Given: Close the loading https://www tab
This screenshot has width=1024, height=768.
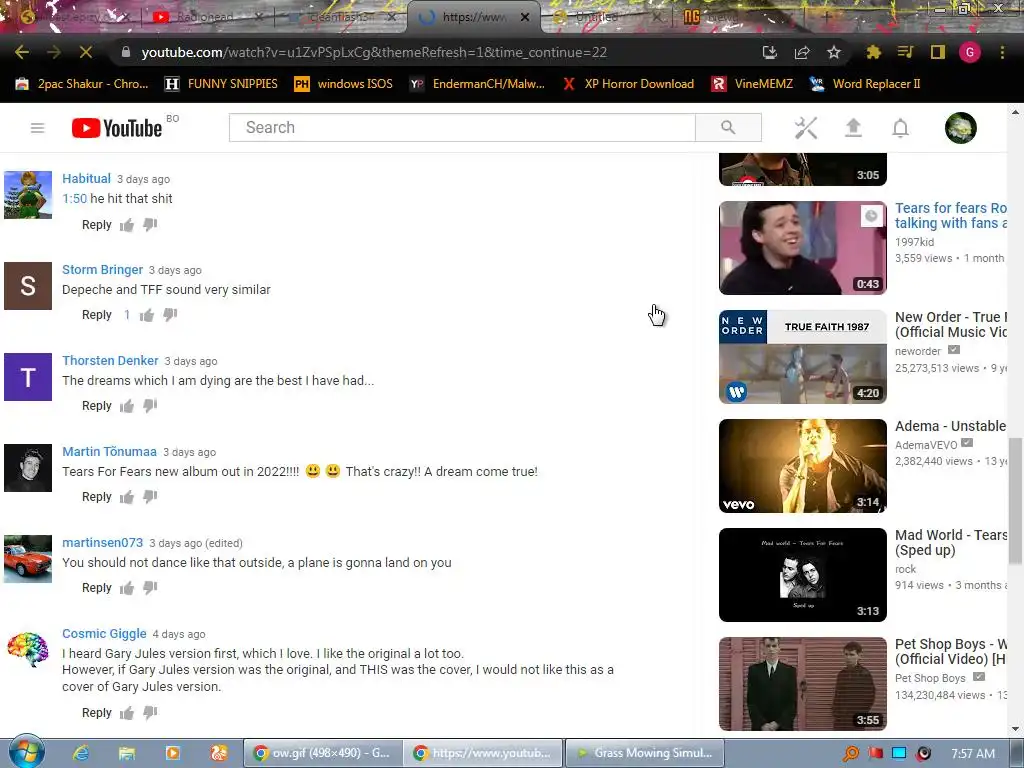Looking at the screenshot, I should [524, 17].
